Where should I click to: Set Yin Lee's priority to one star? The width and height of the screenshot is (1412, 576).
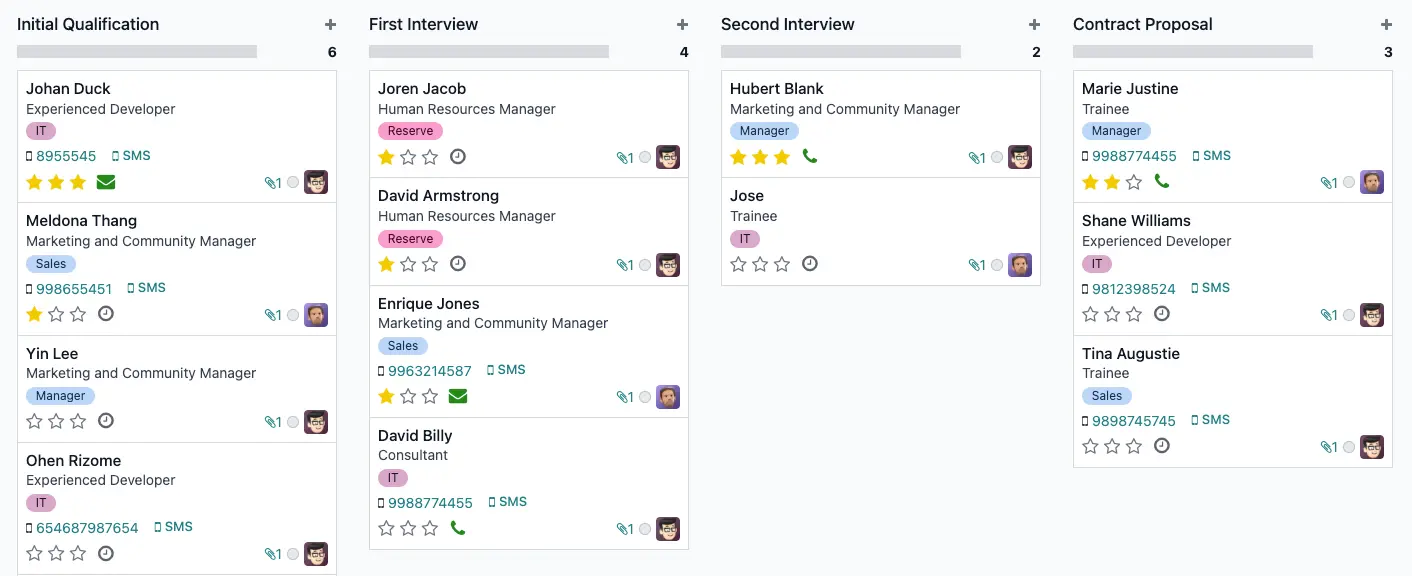[x=34, y=421]
